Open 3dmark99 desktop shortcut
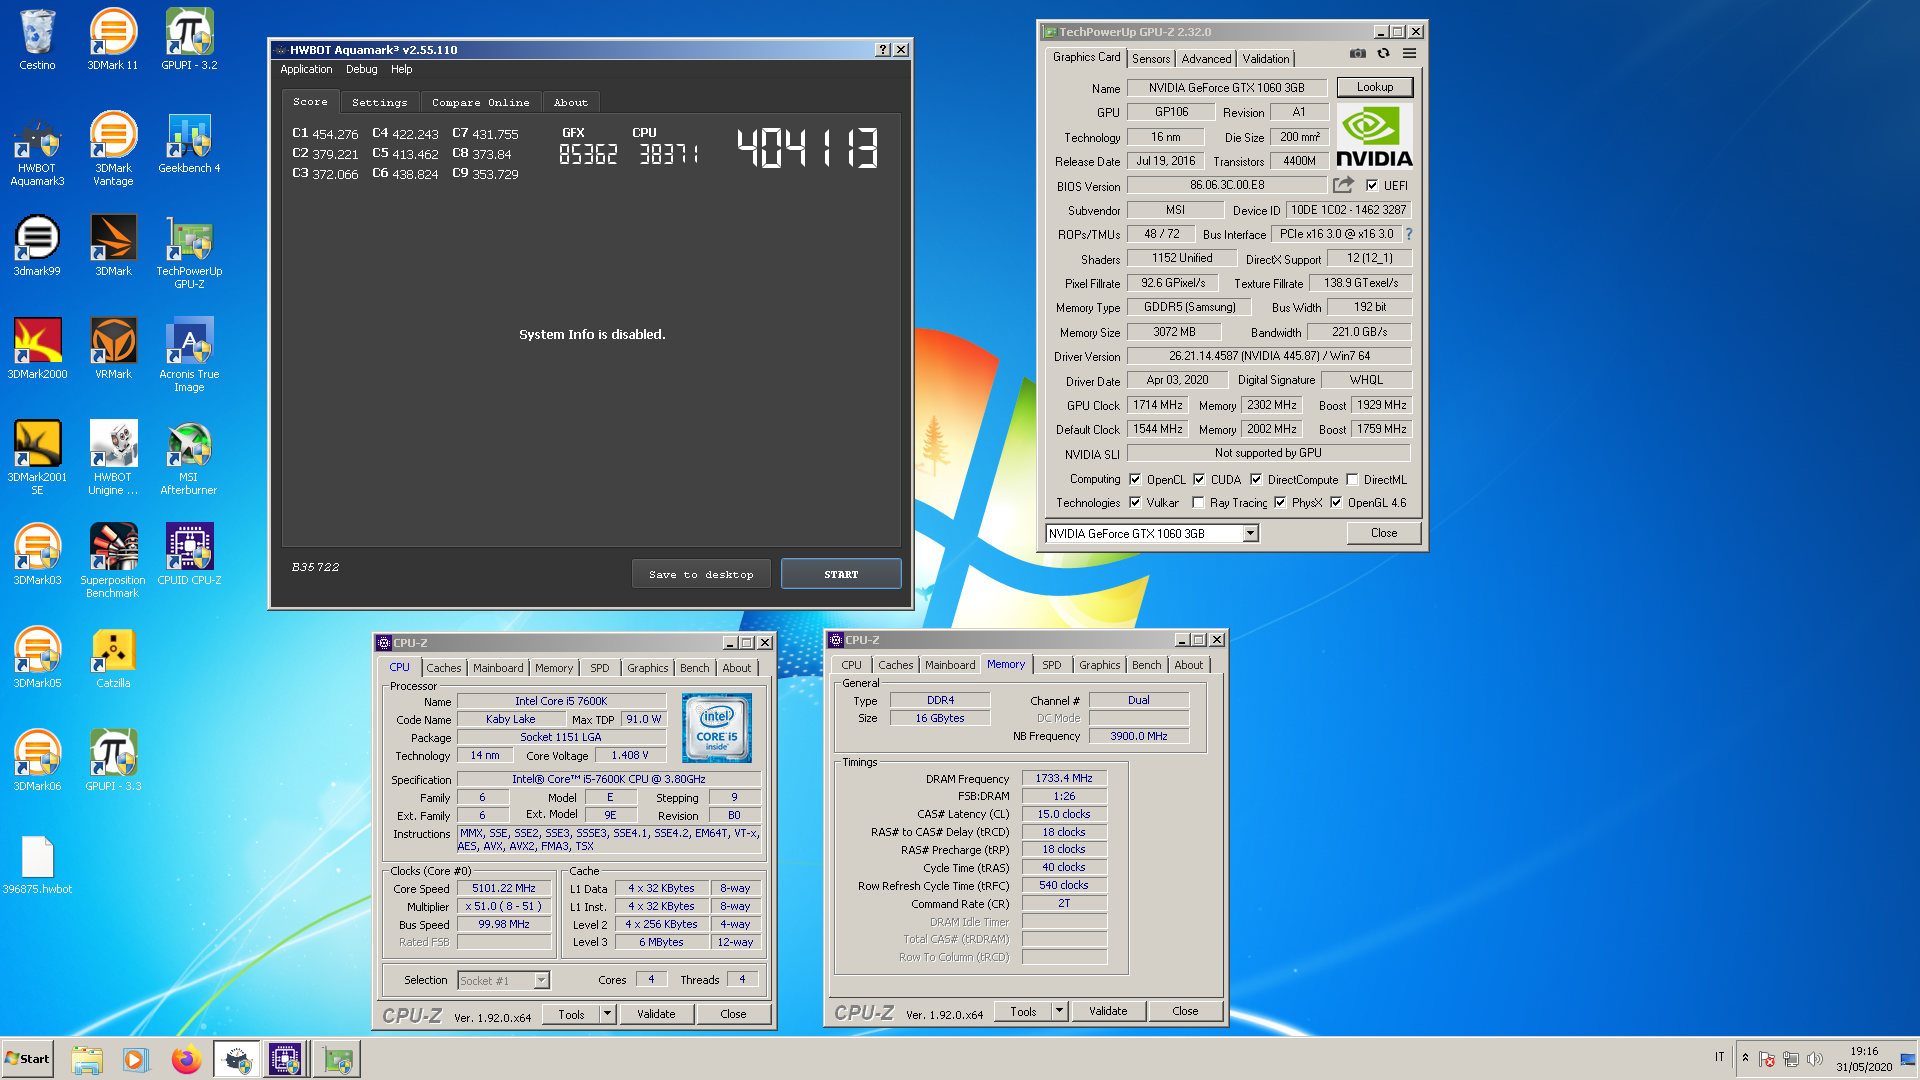This screenshot has height=1080, width=1920. [37, 246]
